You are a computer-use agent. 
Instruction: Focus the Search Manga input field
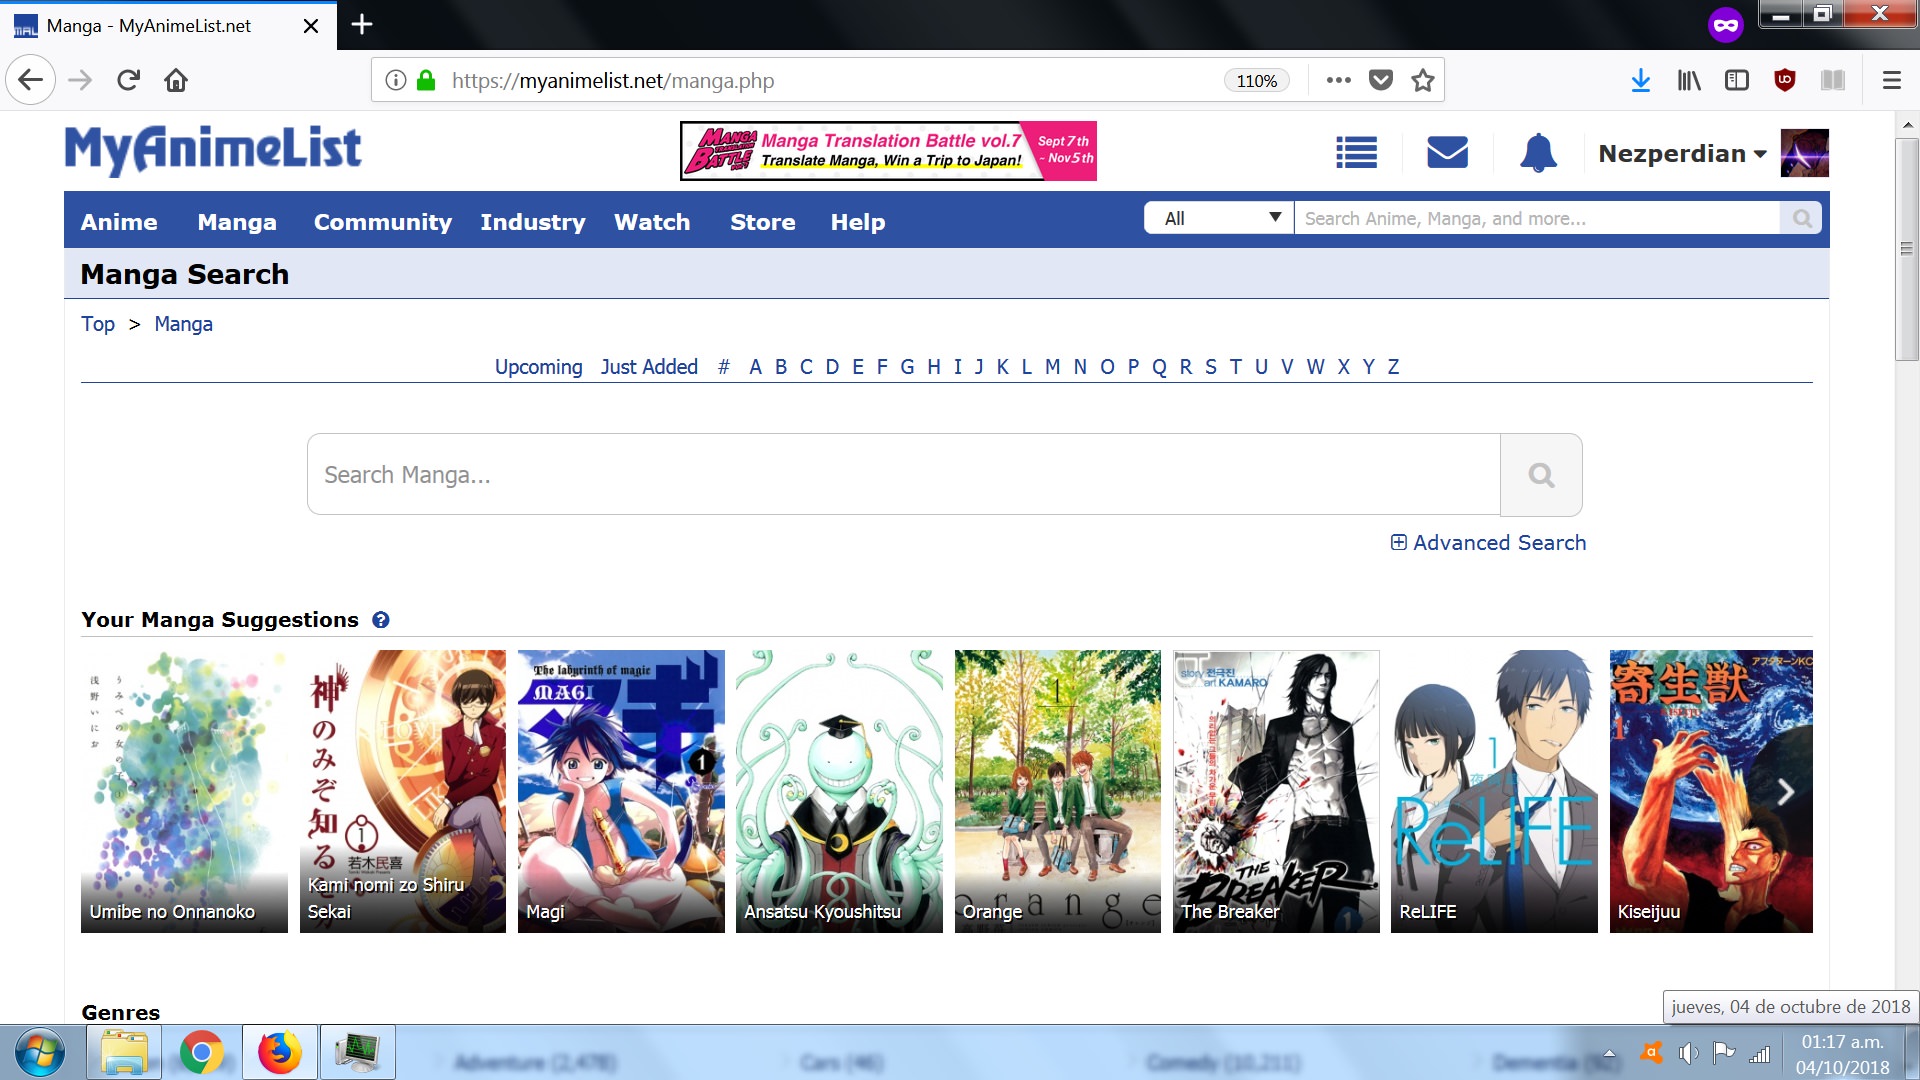pos(903,475)
